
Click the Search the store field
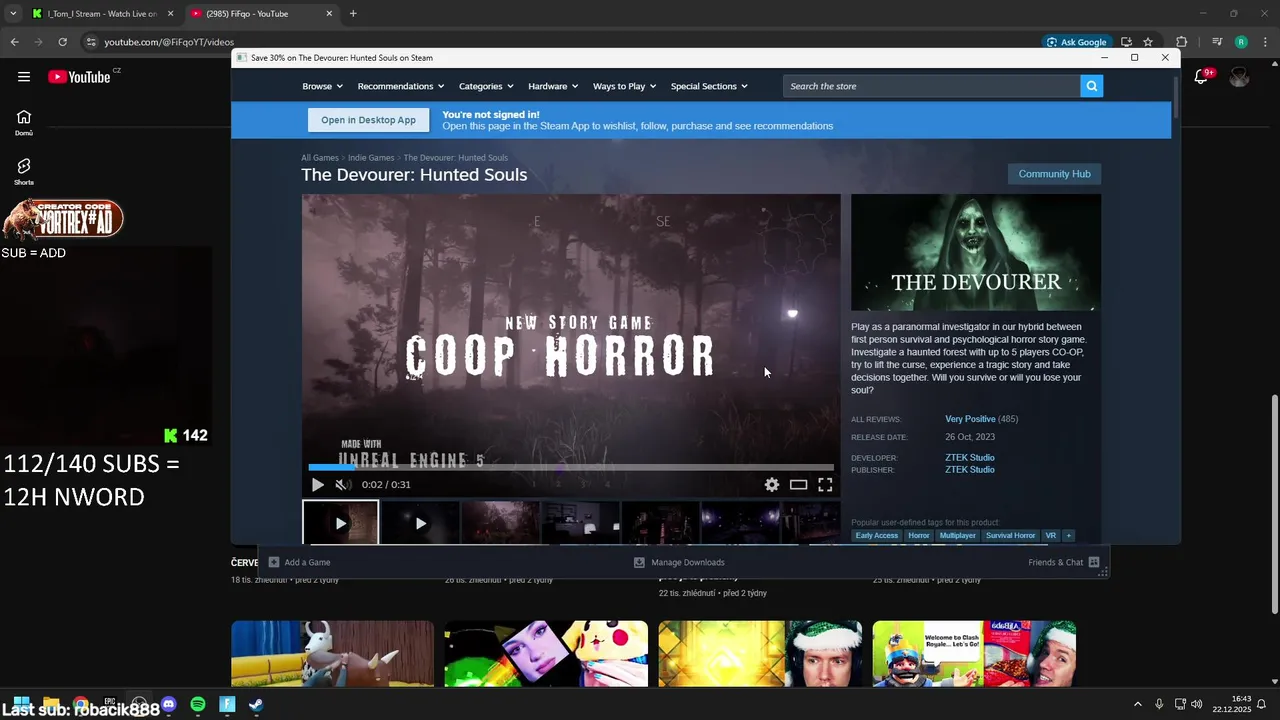[932, 86]
